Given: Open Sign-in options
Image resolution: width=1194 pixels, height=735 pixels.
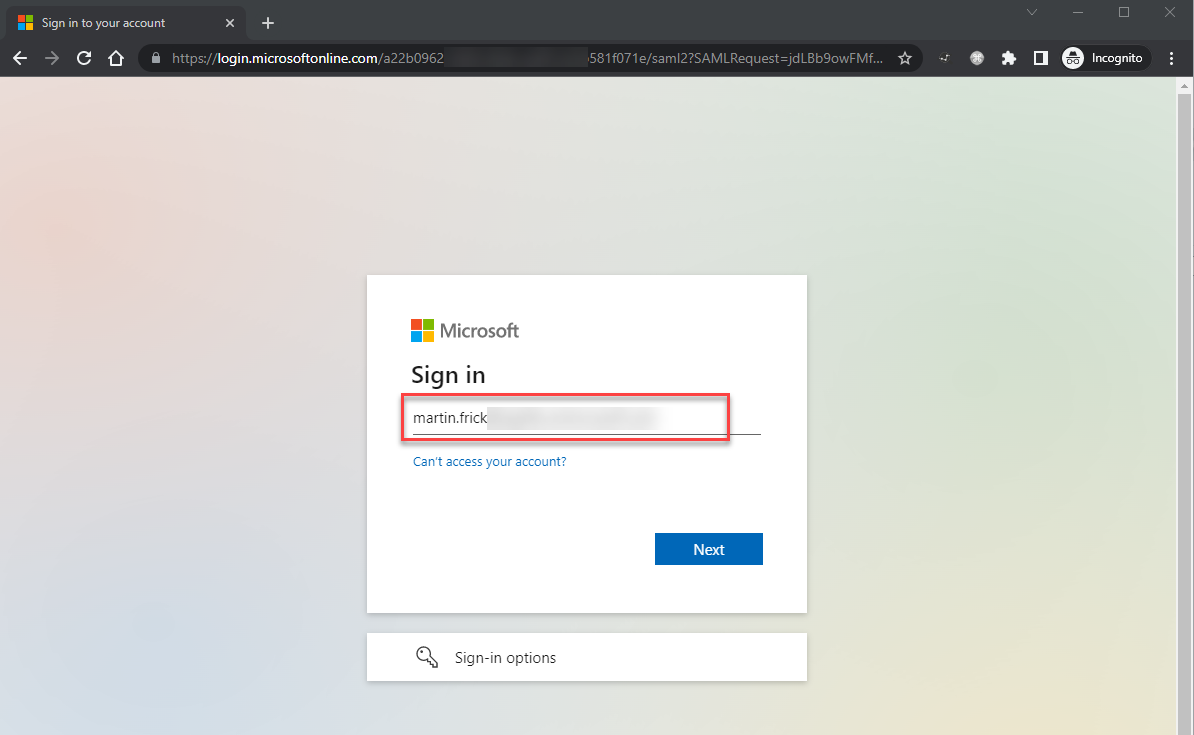Looking at the screenshot, I should 586,657.
